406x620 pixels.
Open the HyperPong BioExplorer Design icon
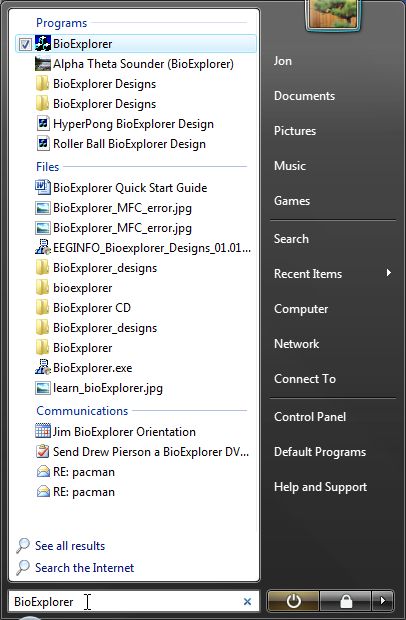click(x=43, y=123)
